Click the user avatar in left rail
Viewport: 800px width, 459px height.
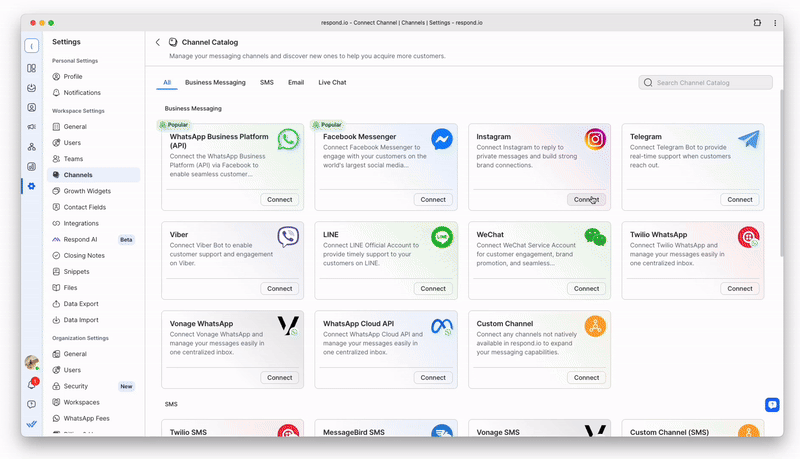pos(32,362)
